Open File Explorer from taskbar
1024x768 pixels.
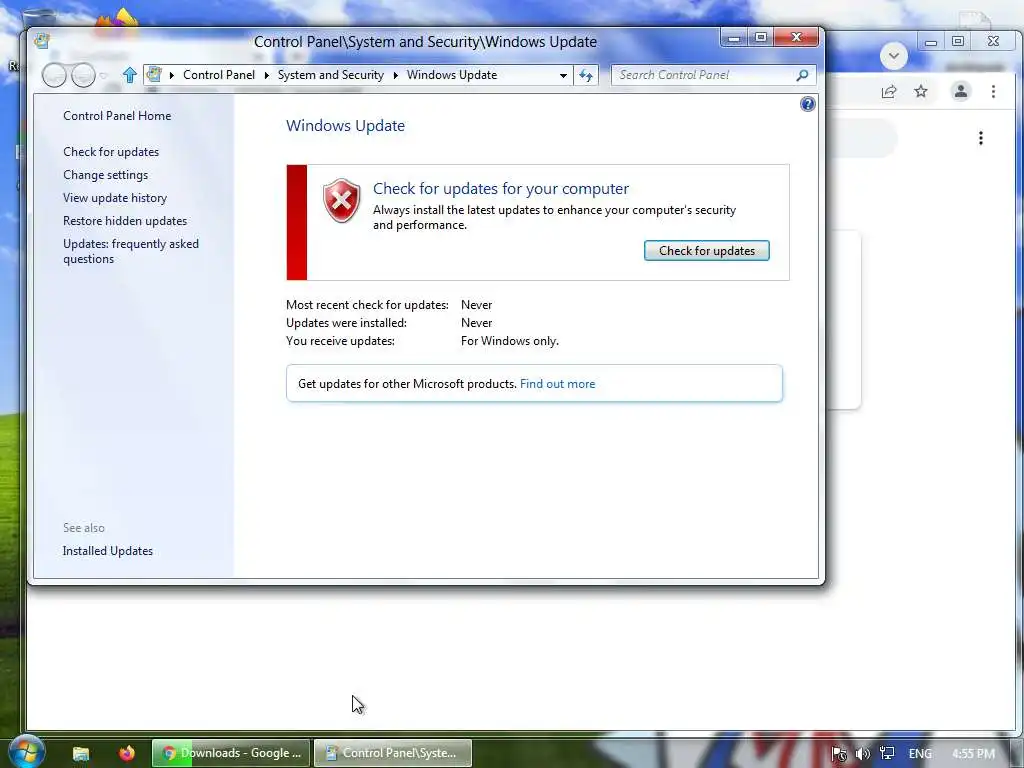pos(81,754)
